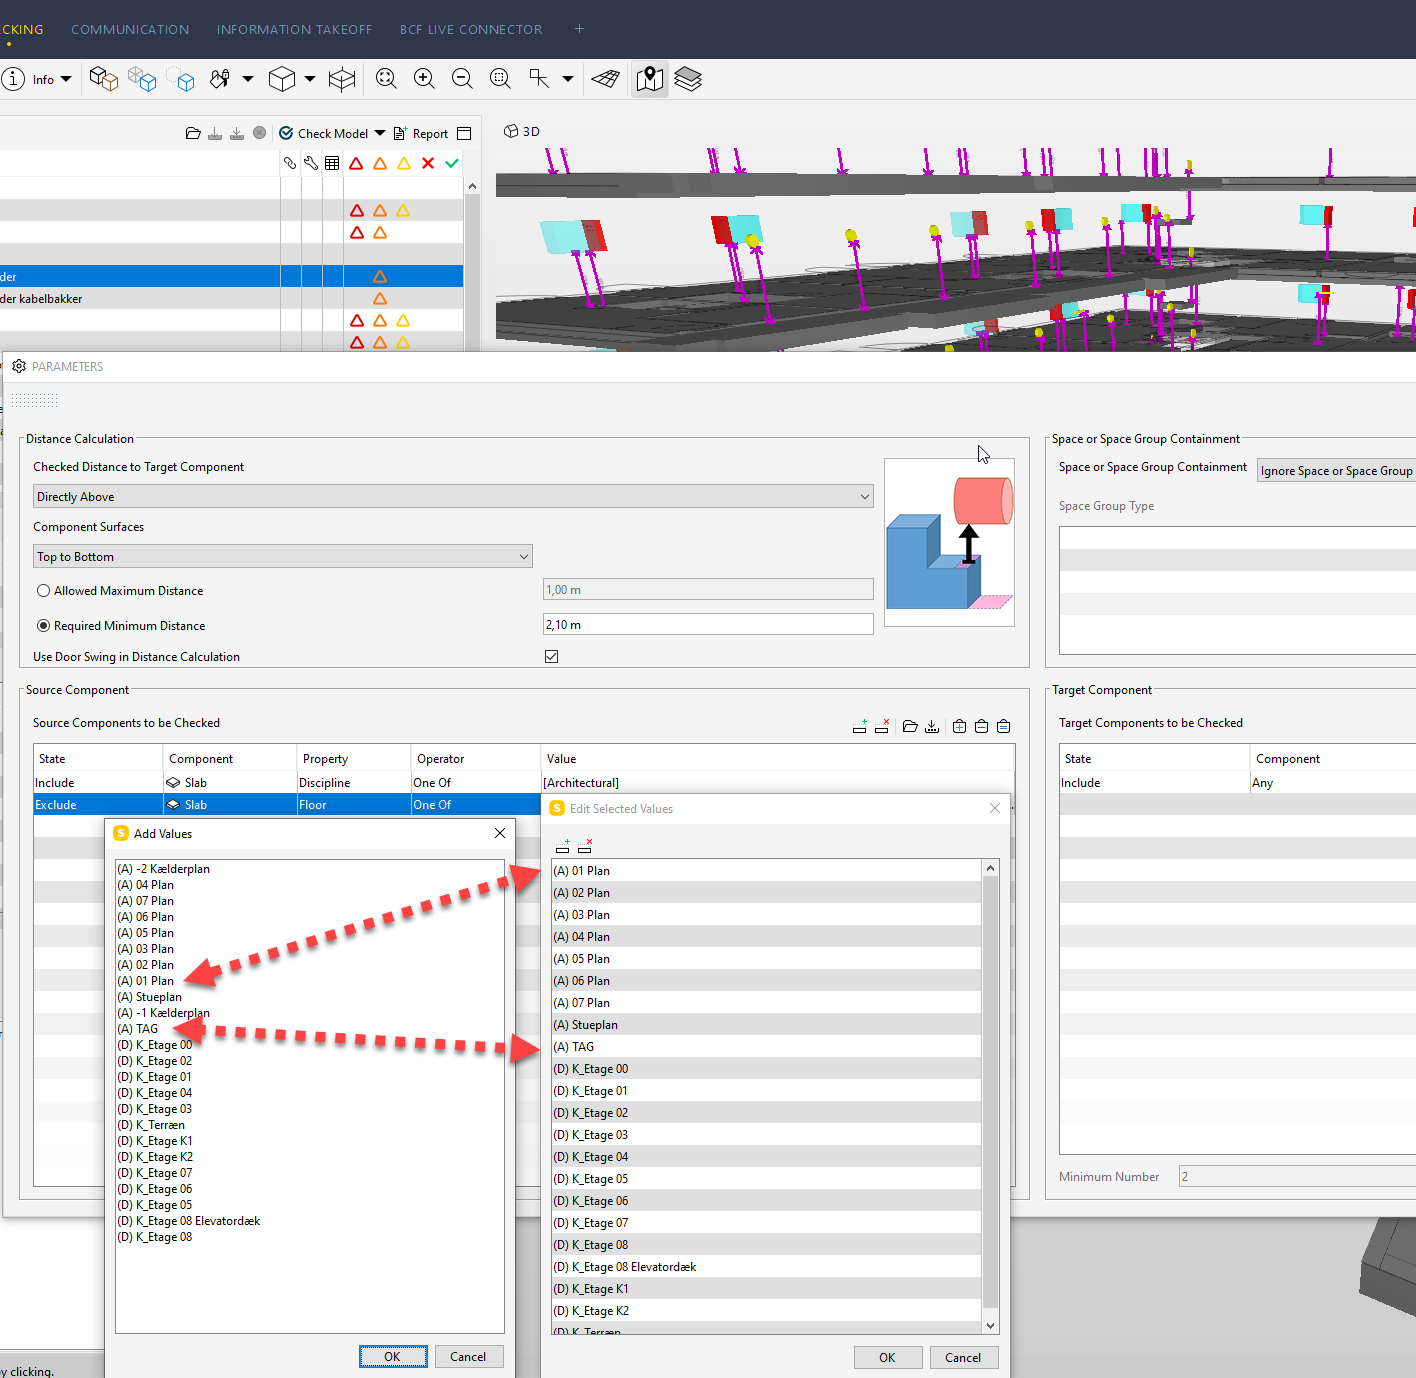Toggle red X rejected filter in header
This screenshot has width=1416, height=1378.
(428, 163)
